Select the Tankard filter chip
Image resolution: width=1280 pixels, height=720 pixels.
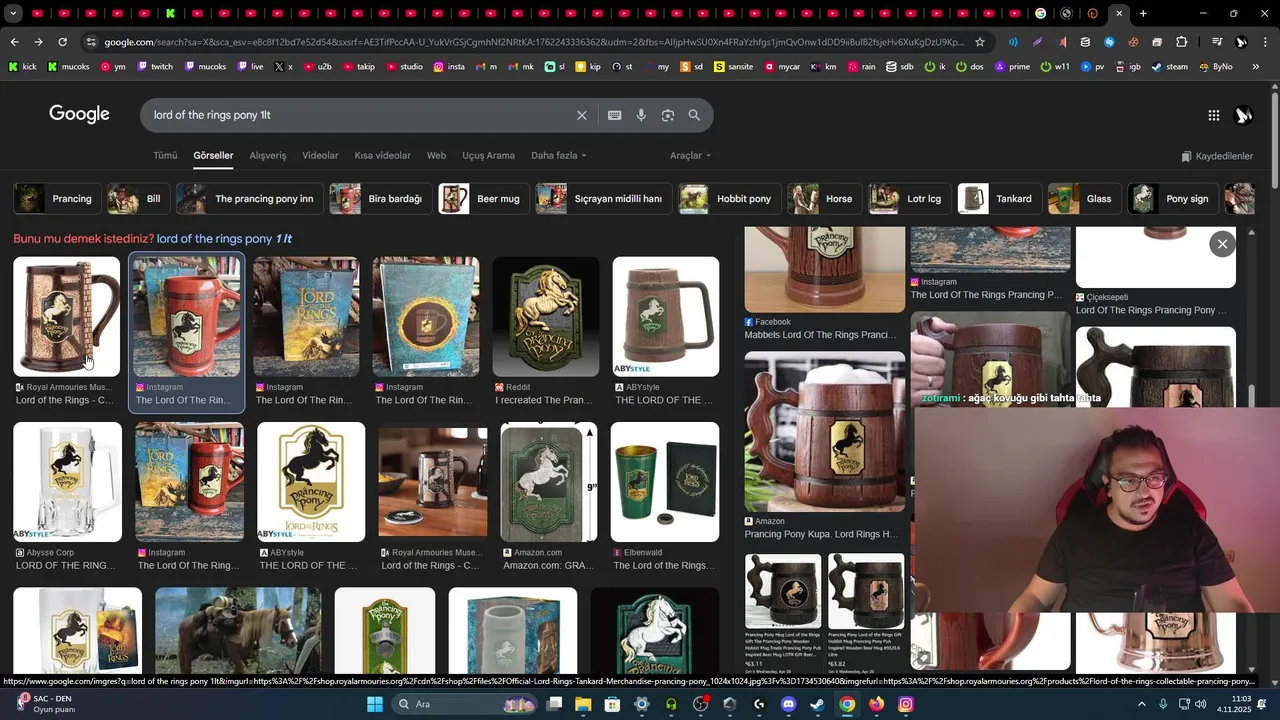coord(999,199)
